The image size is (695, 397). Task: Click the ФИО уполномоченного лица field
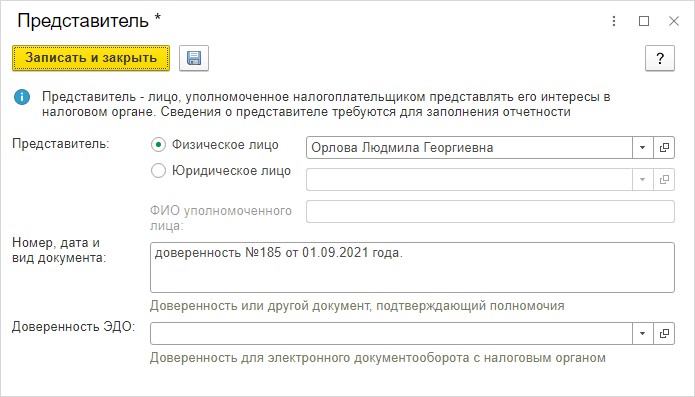coord(490,211)
